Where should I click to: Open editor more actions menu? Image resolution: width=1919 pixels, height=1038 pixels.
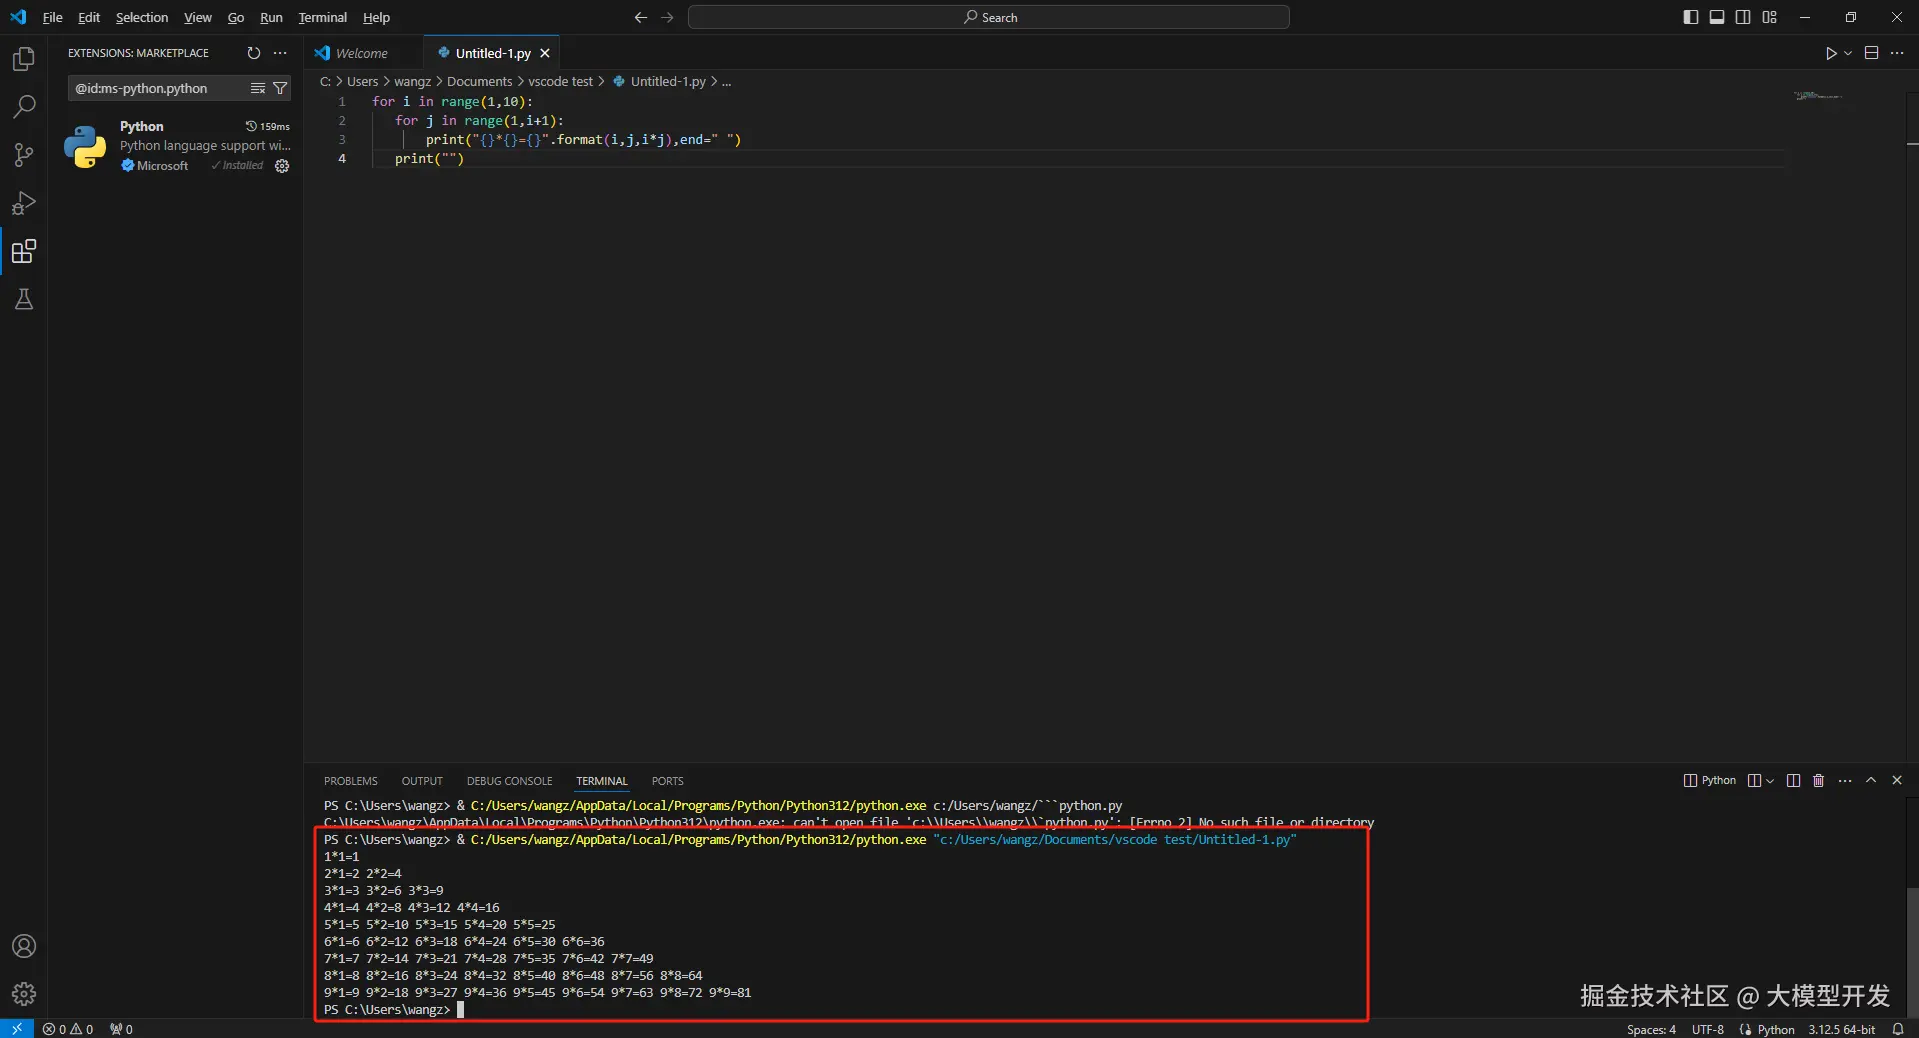(1897, 53)
